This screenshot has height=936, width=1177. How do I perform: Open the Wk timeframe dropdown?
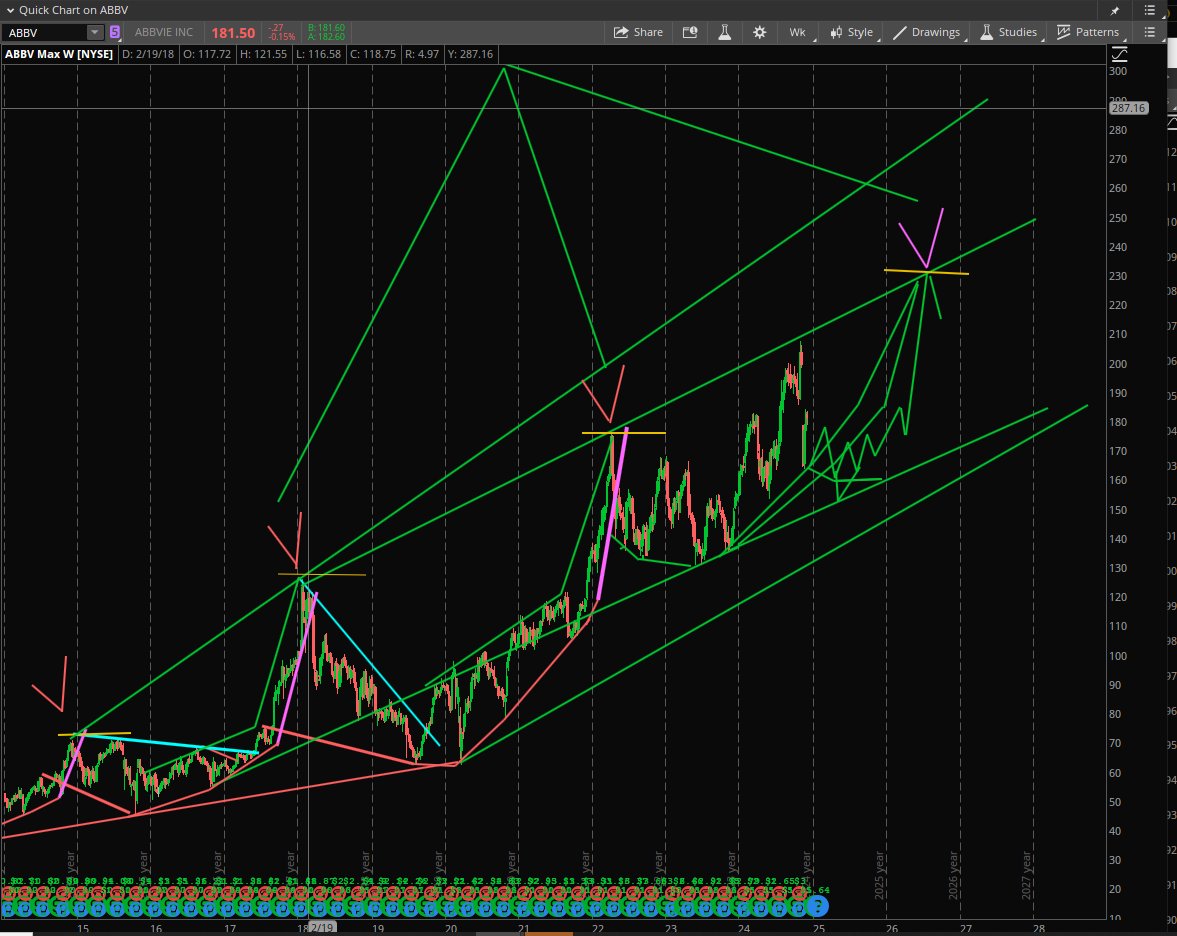click(797, 31)
